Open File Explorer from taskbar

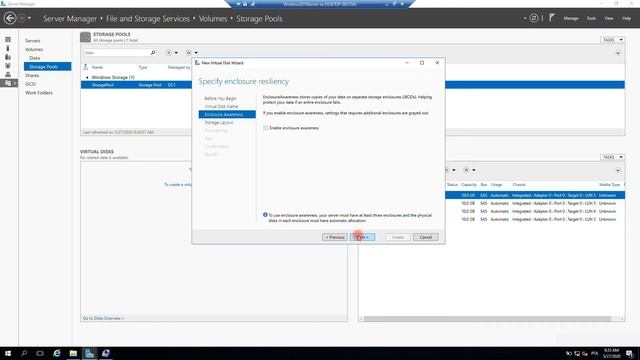[x=73, y=353]
